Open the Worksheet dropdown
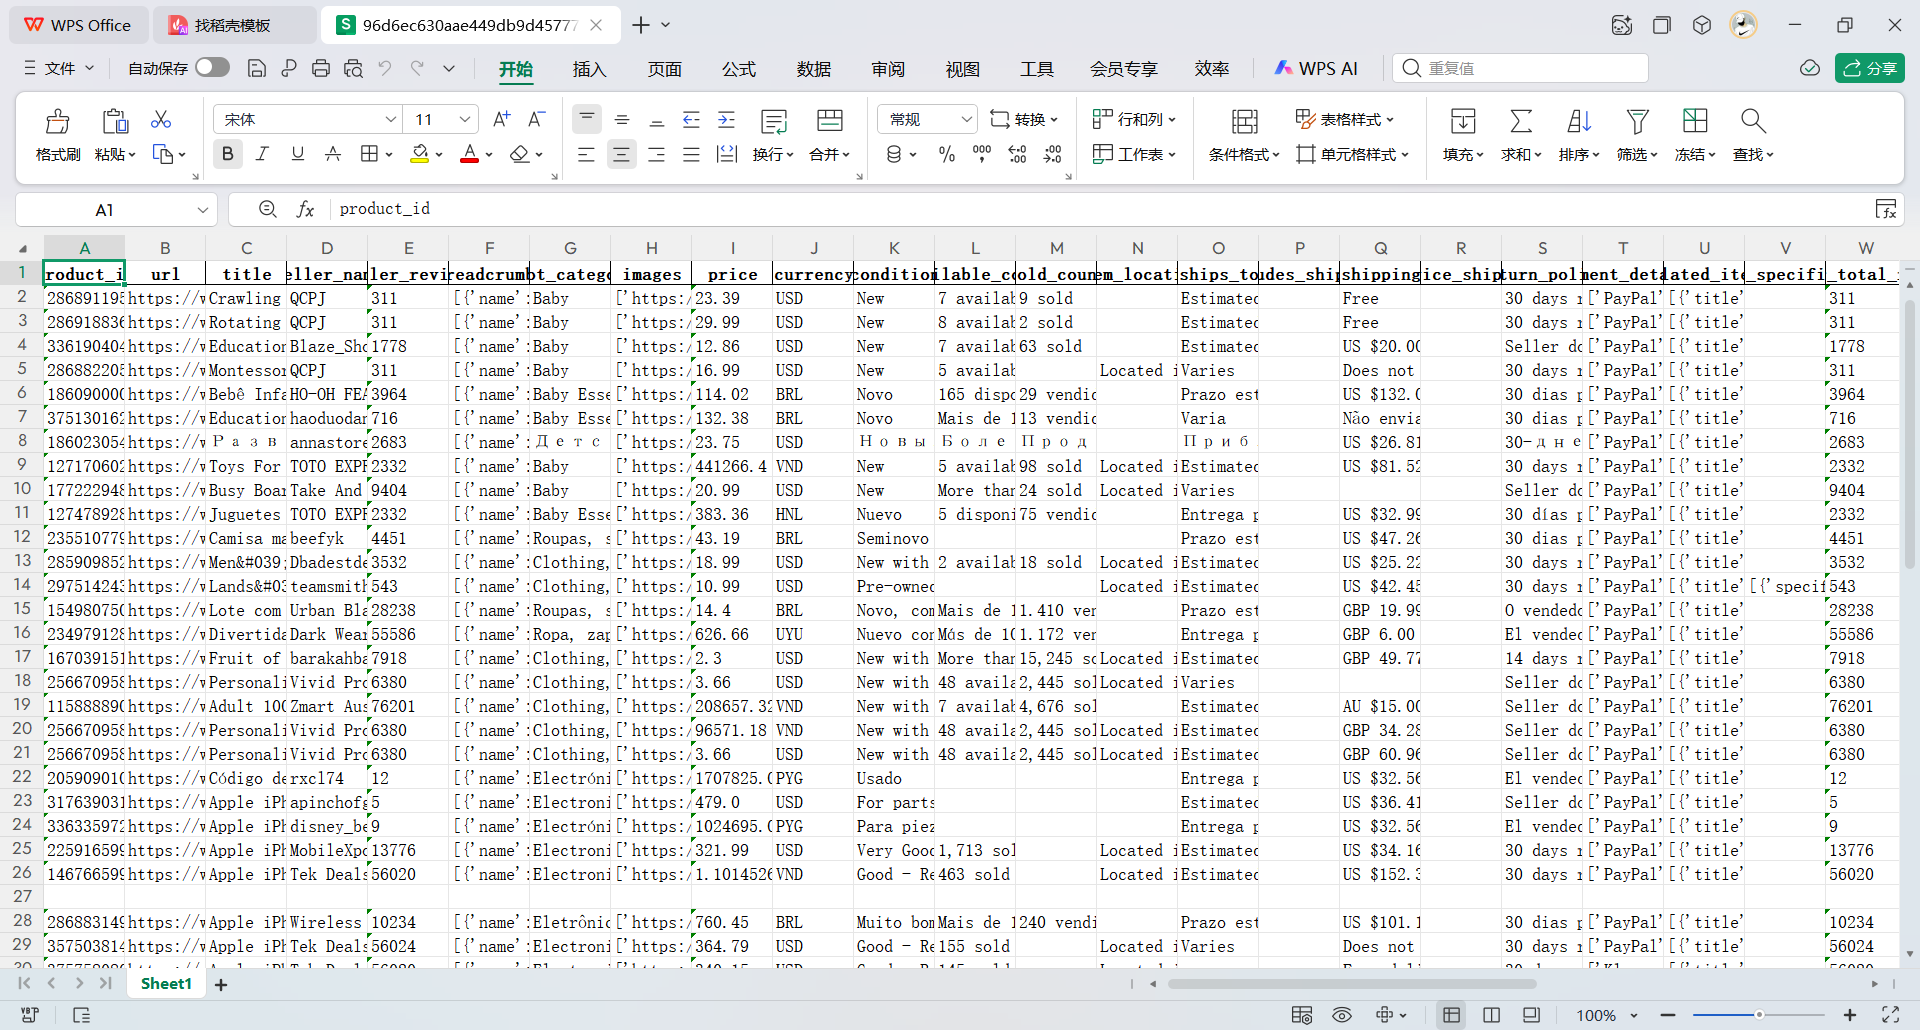 coord(1134,154)
